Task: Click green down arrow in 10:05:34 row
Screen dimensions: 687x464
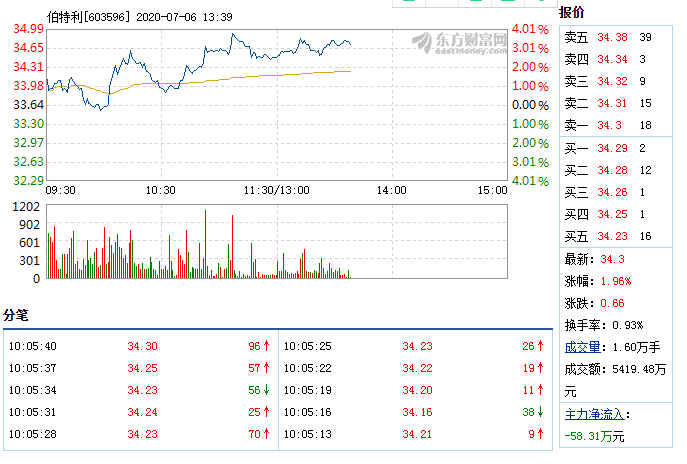Action: 267,389
